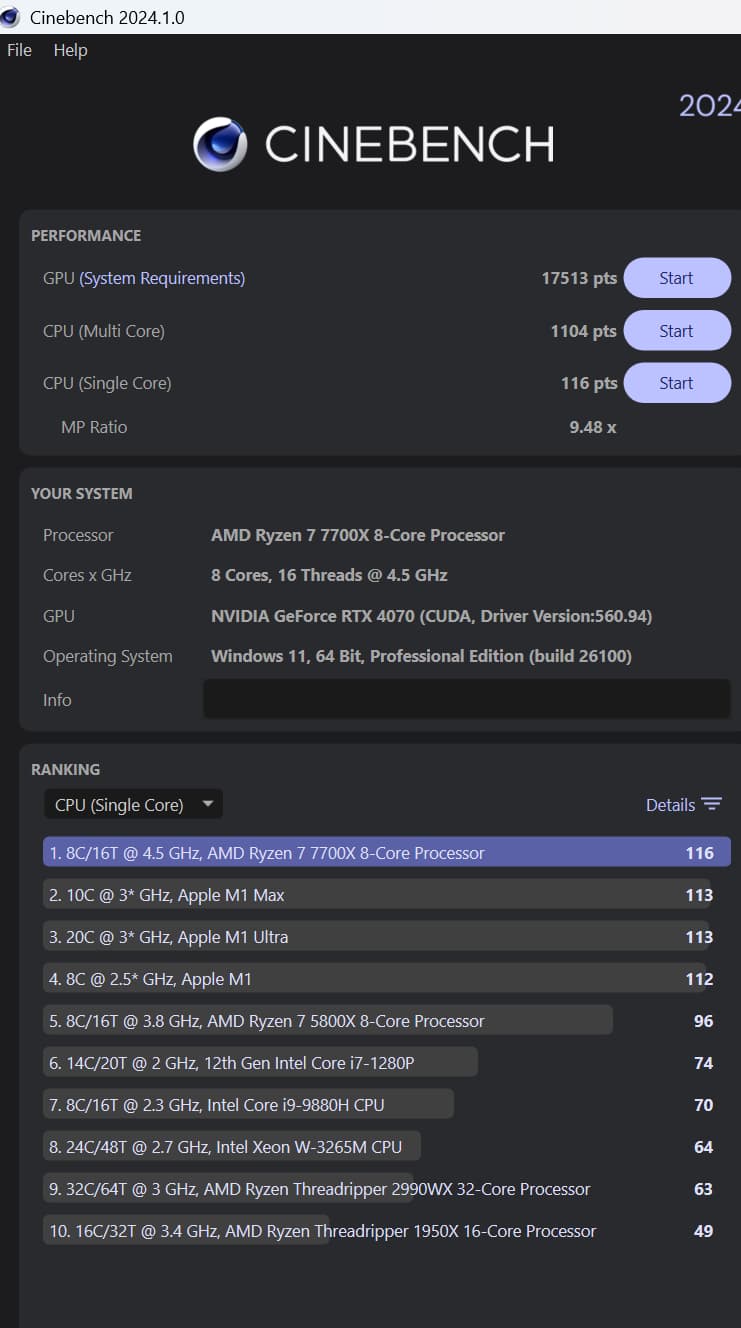Click the YOUR SYSTEM section header
Screen dimensions: 741x1328
81,494
